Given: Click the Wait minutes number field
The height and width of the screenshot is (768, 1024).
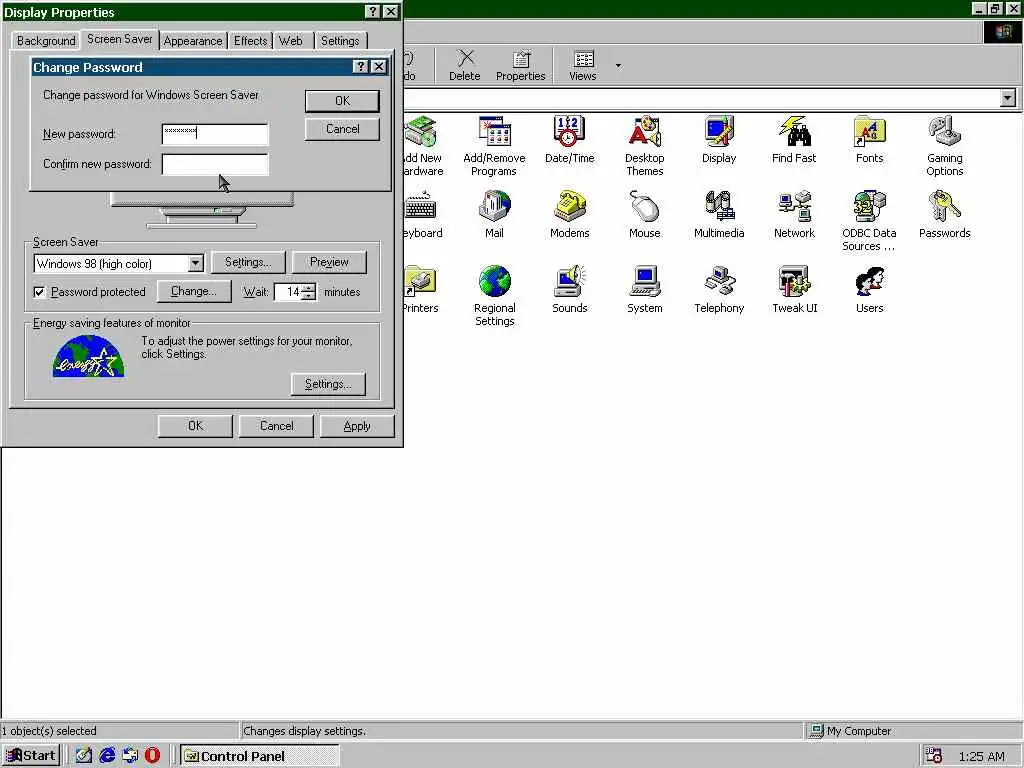Looking at the screenshot, I should point(288,292).
